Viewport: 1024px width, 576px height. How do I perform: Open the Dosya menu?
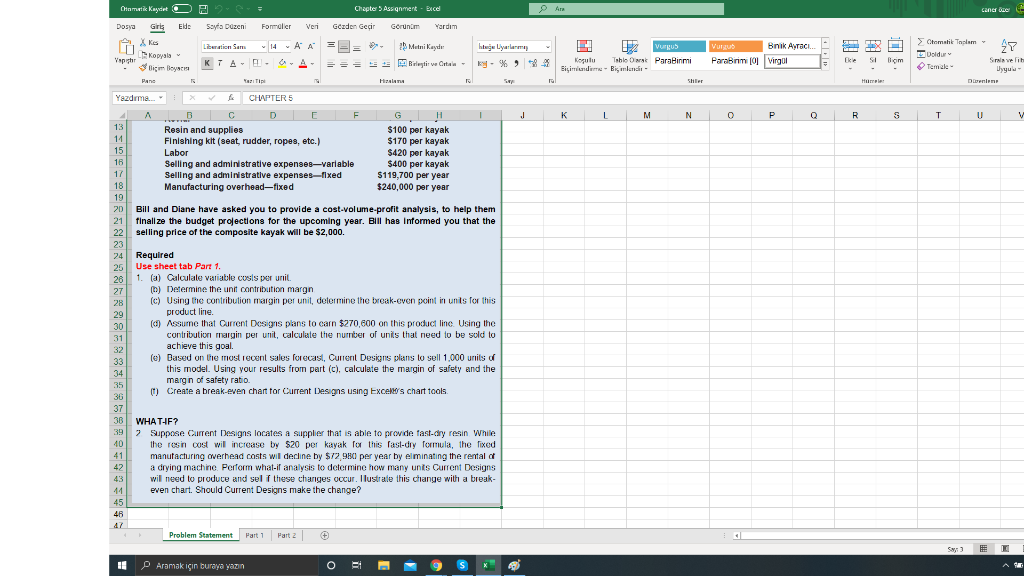(x=126, y=27)
